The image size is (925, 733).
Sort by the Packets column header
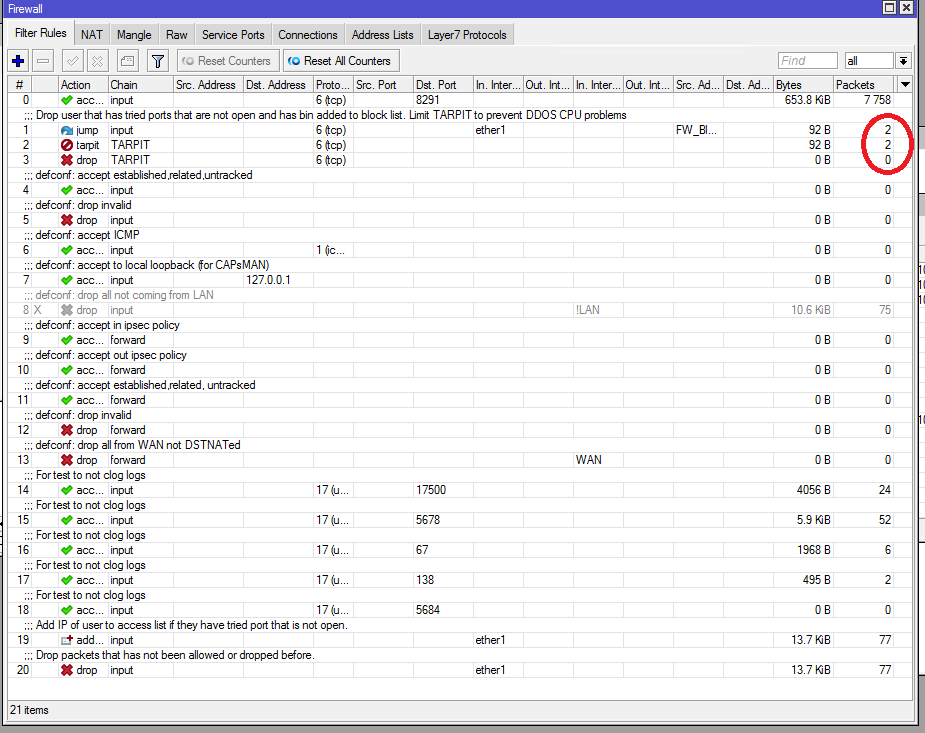(x=864, y=84)
